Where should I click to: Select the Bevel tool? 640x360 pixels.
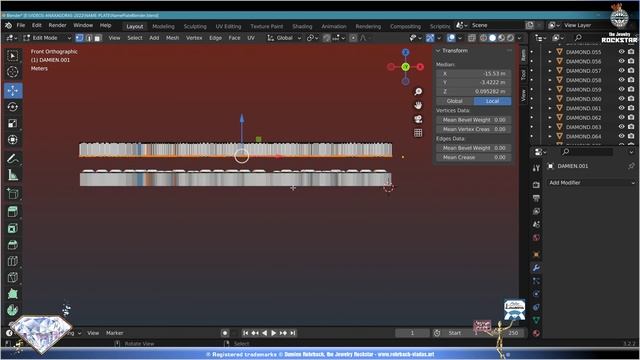point(13,244)
